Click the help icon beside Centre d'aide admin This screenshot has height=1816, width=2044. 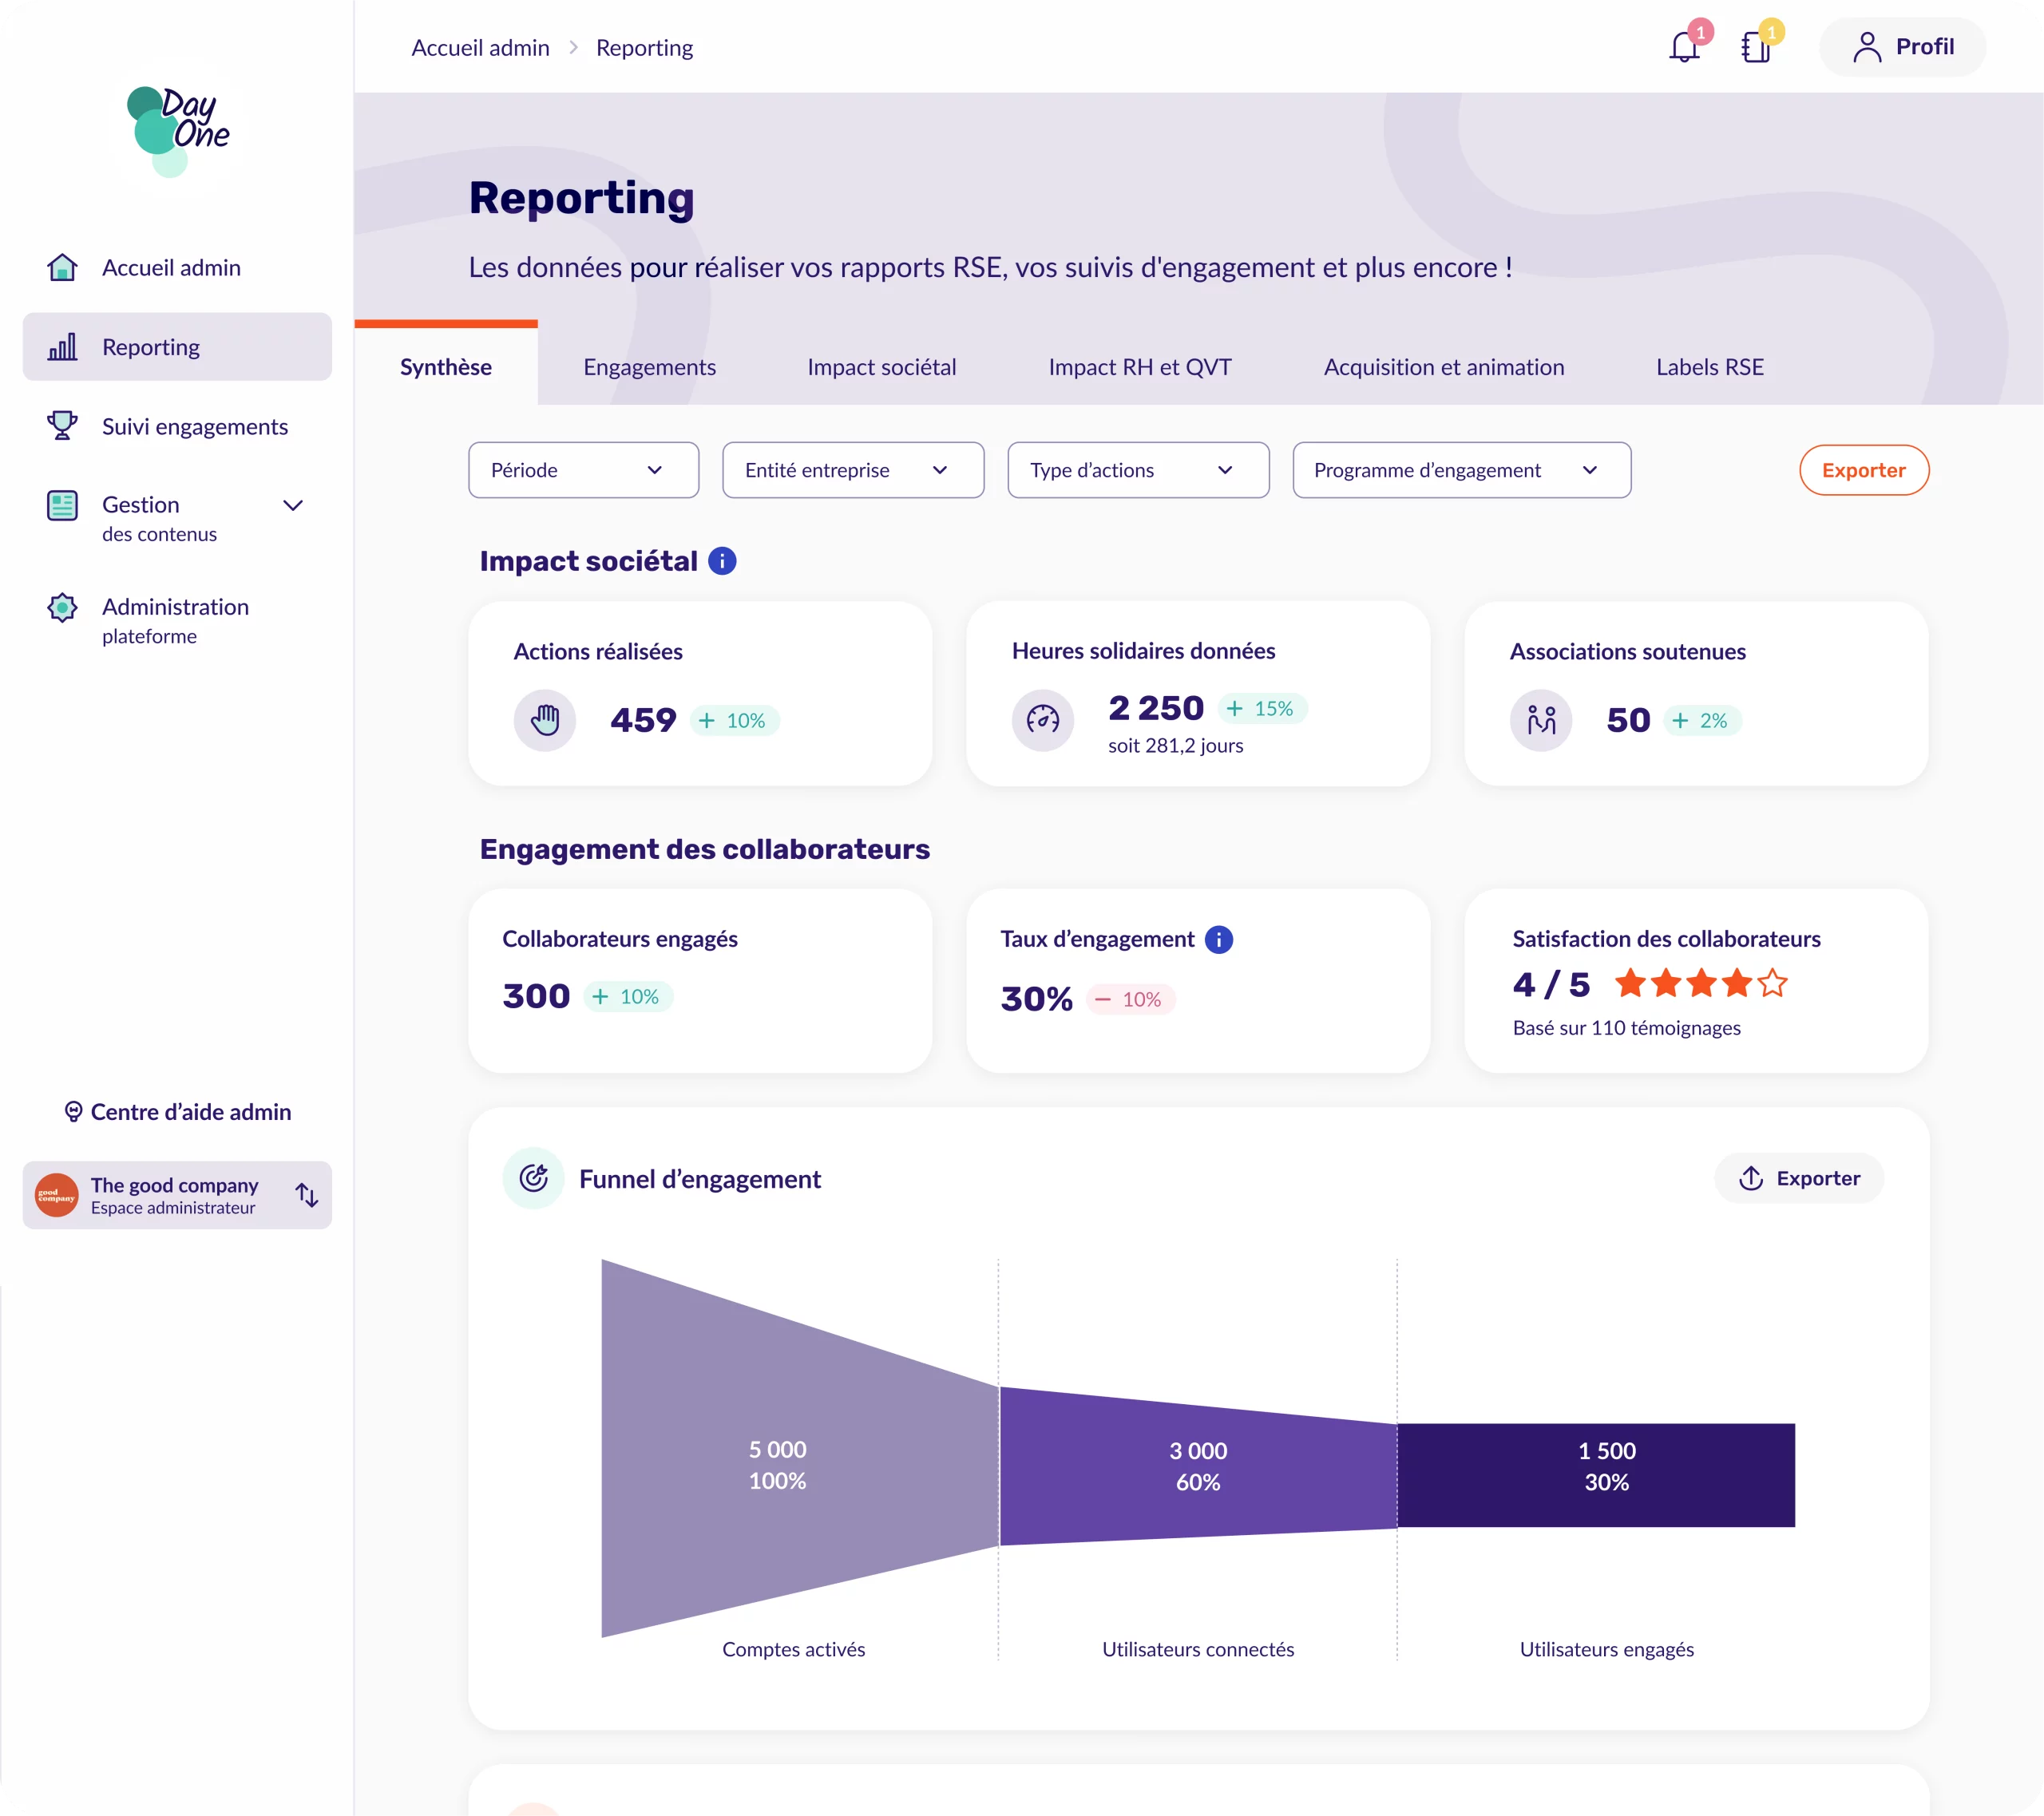click(x=73, y=1111)
